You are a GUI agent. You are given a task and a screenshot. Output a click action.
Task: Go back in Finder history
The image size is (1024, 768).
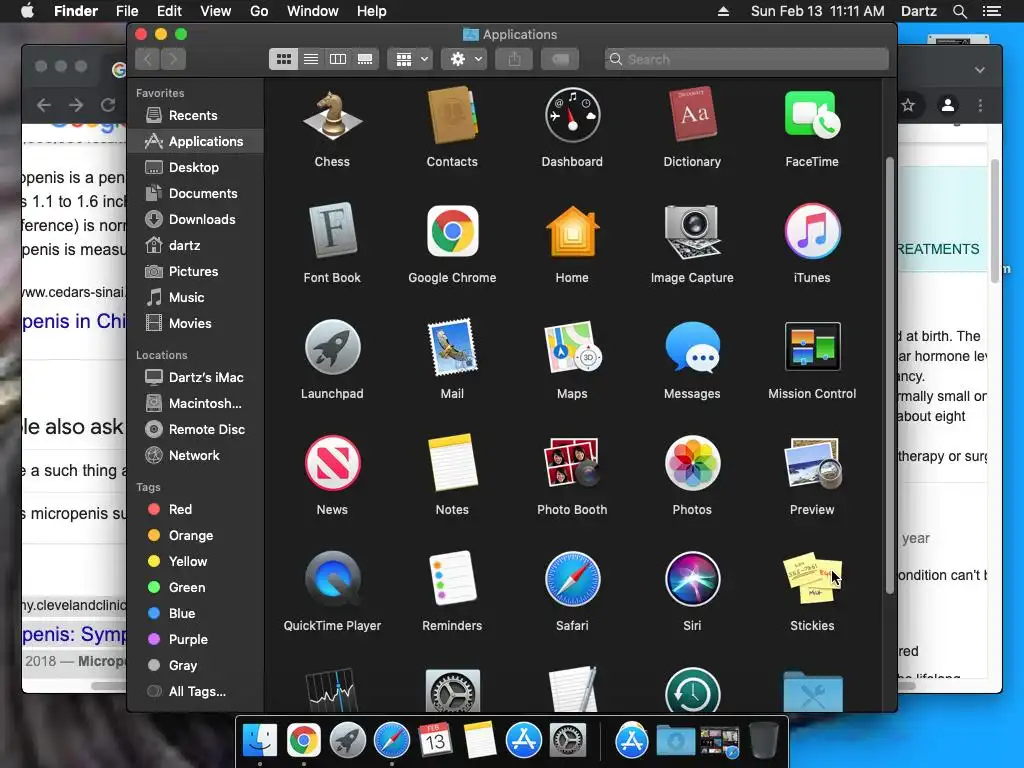coord(148,59)
